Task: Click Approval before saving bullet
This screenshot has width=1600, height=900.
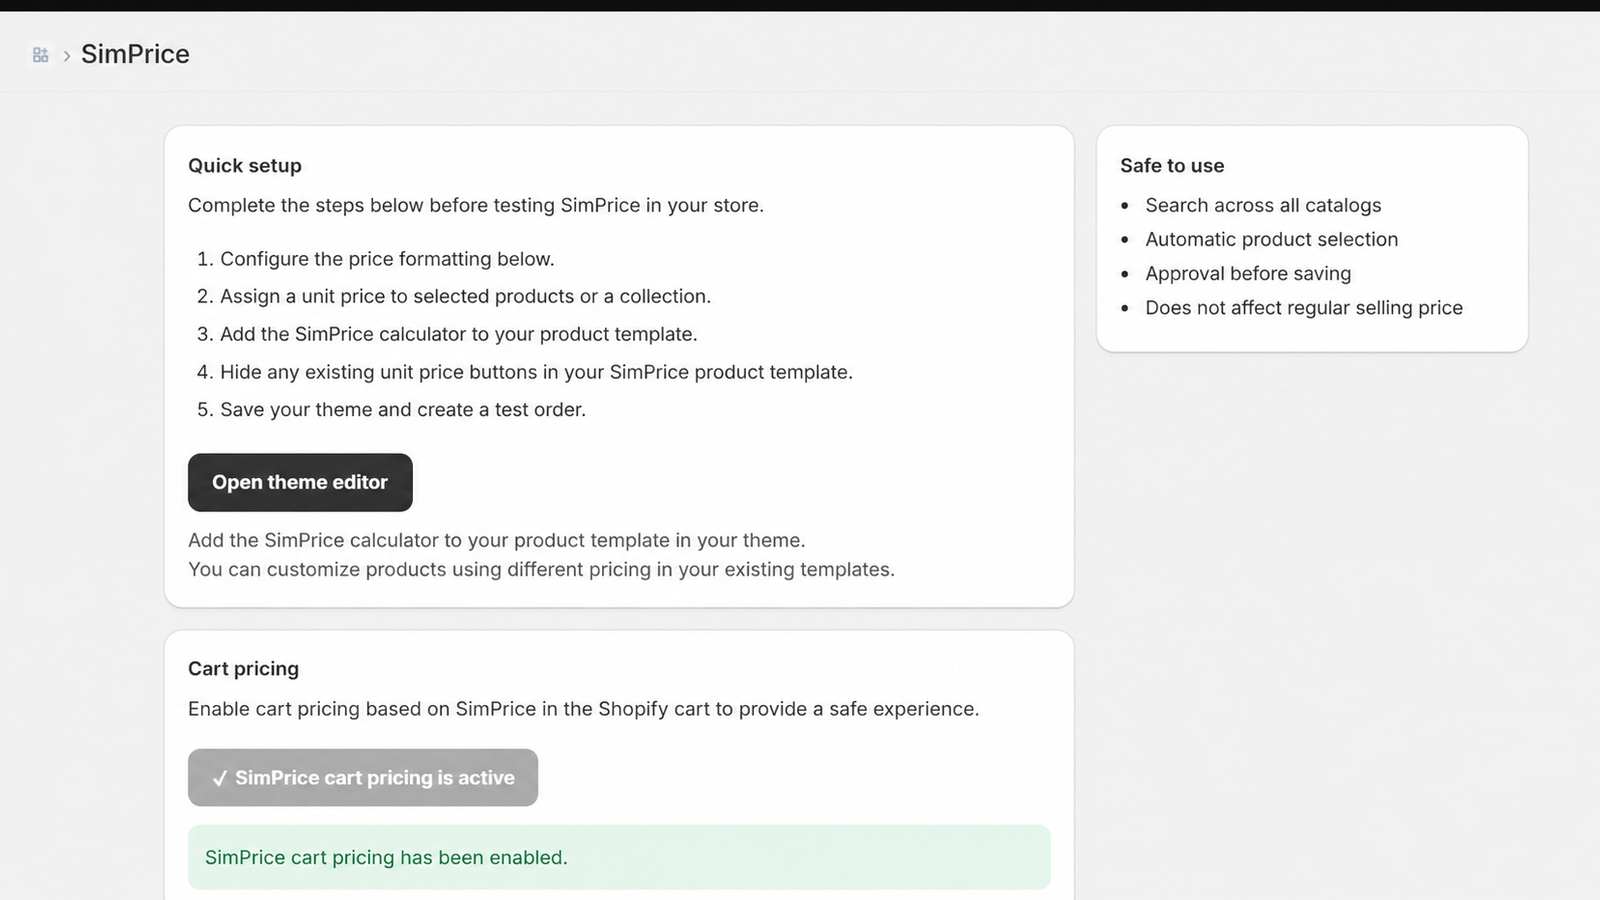Action: coord(1248,273)
